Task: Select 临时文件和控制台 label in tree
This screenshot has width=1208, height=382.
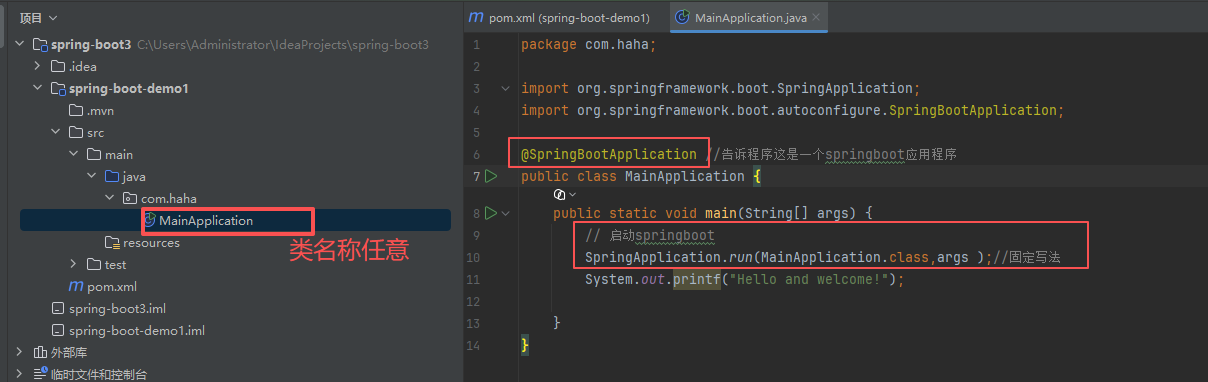Action: (99, 374)
